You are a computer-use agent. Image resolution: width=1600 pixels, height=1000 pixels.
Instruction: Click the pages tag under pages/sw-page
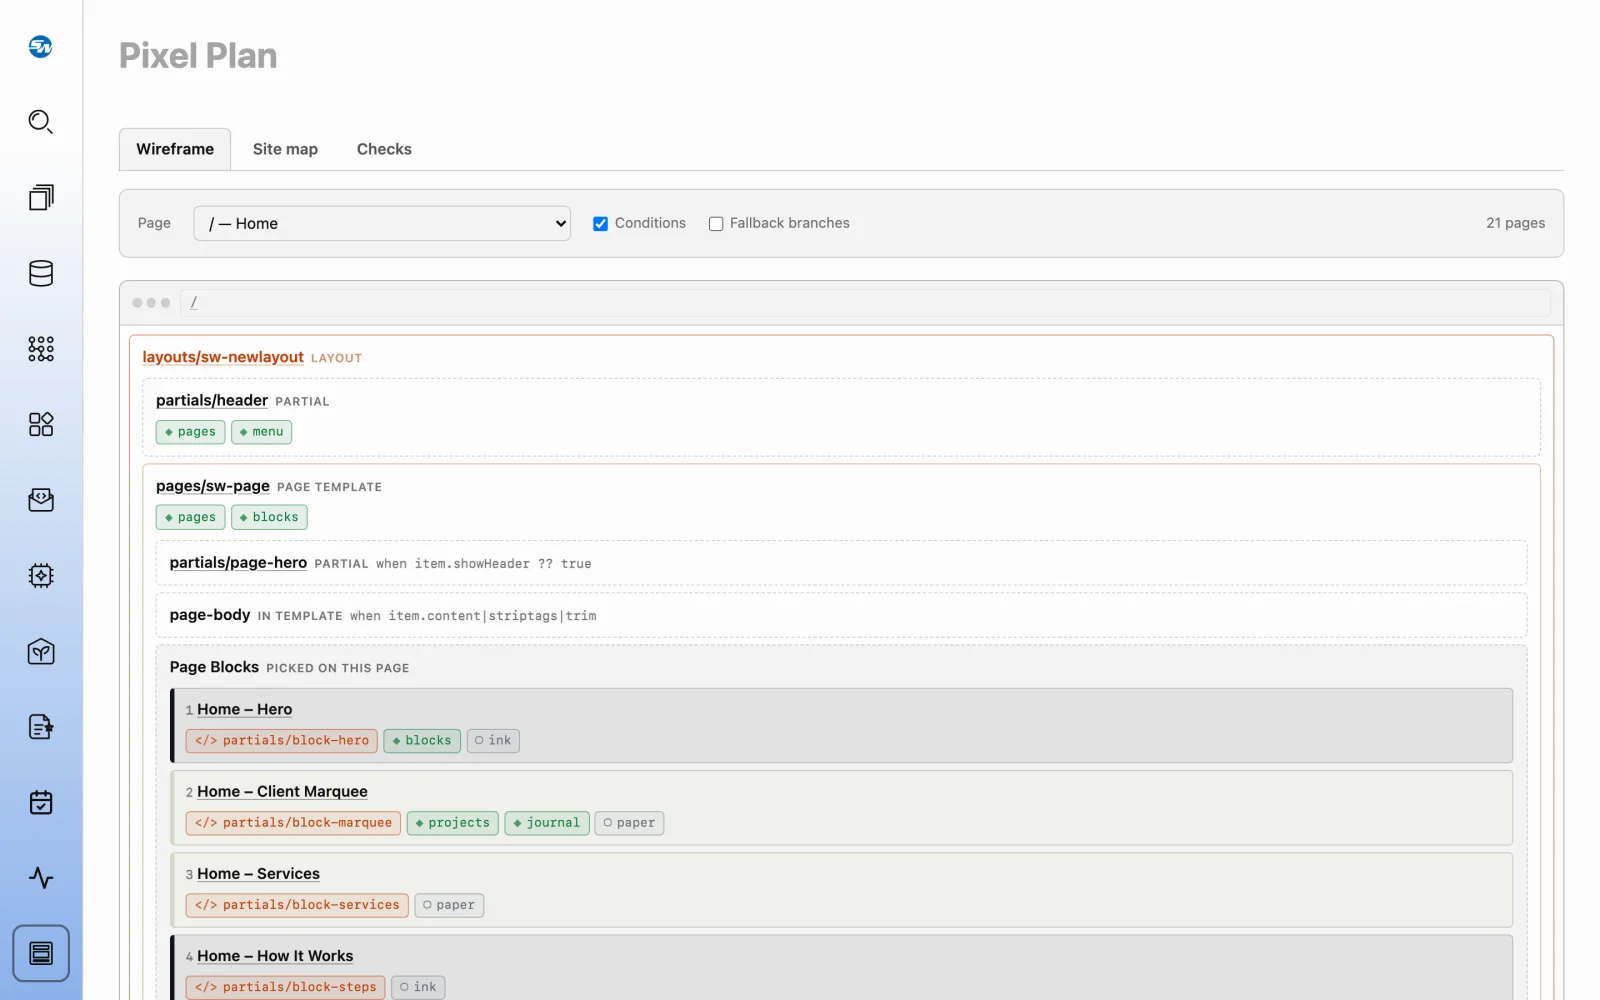(190, 517)
